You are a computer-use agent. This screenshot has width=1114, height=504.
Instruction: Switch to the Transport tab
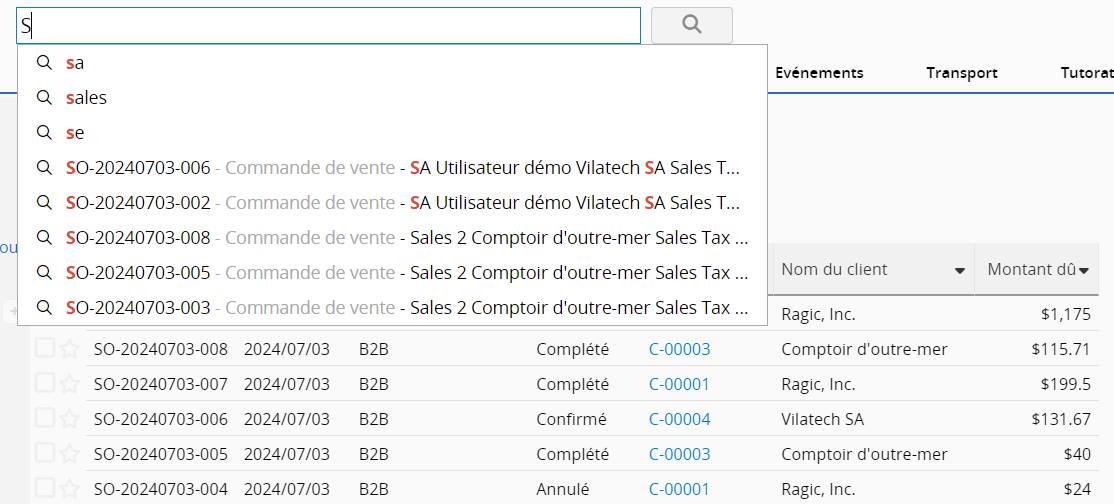coord(961,73)
